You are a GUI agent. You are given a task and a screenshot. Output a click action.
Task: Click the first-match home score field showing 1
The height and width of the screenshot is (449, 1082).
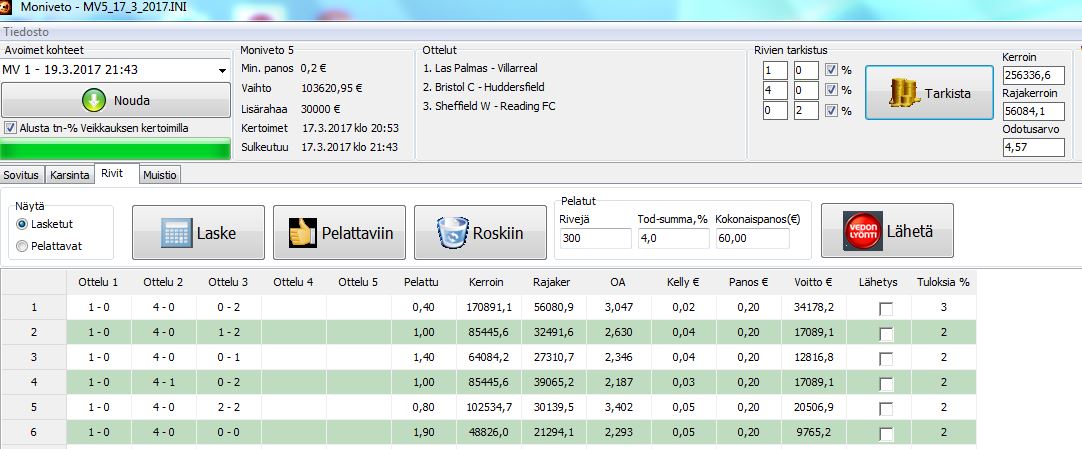click(775, 70)
